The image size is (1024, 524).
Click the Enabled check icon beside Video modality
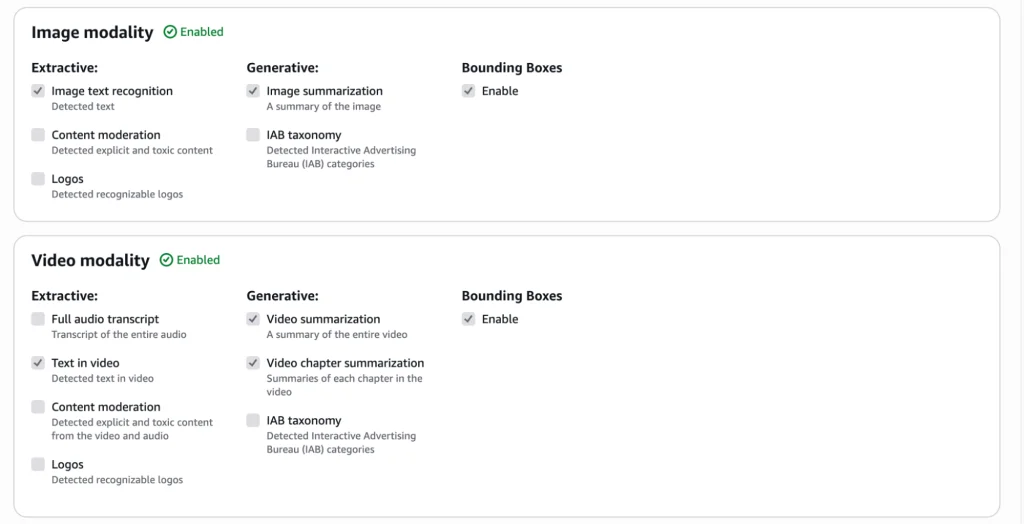167,260
